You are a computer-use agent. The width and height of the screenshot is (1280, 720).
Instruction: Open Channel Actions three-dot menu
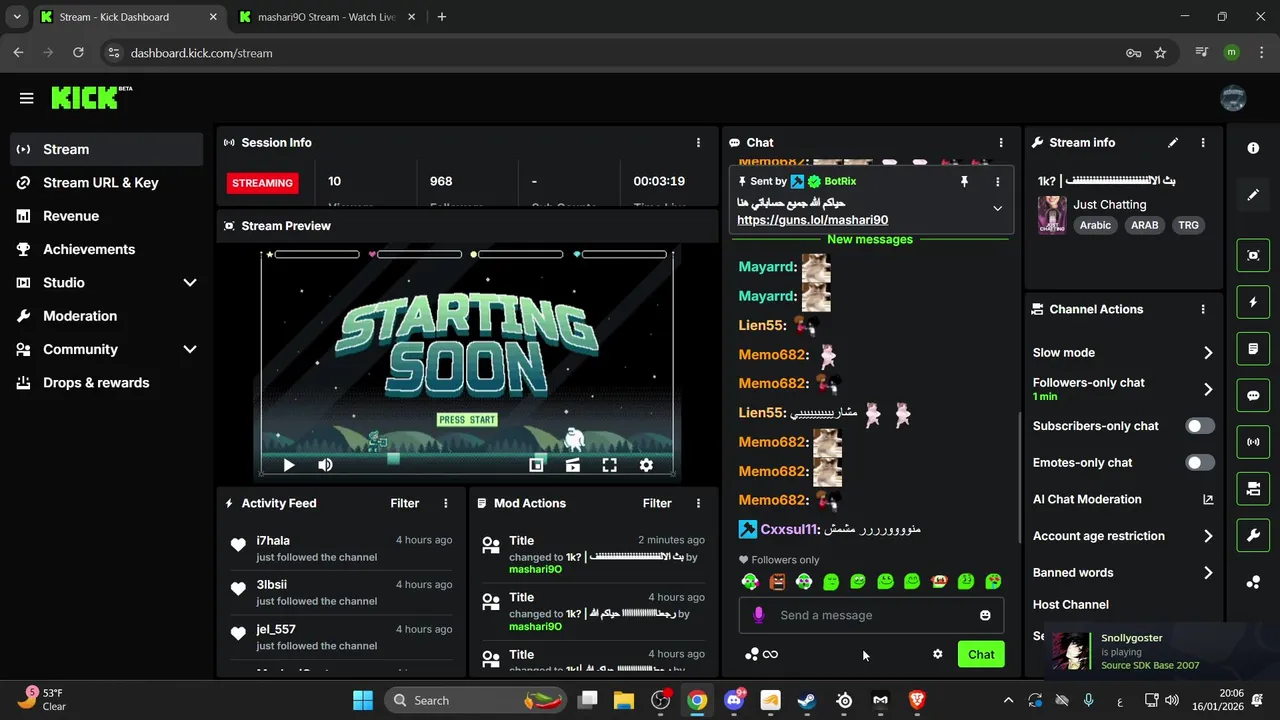pos(1203,310)
